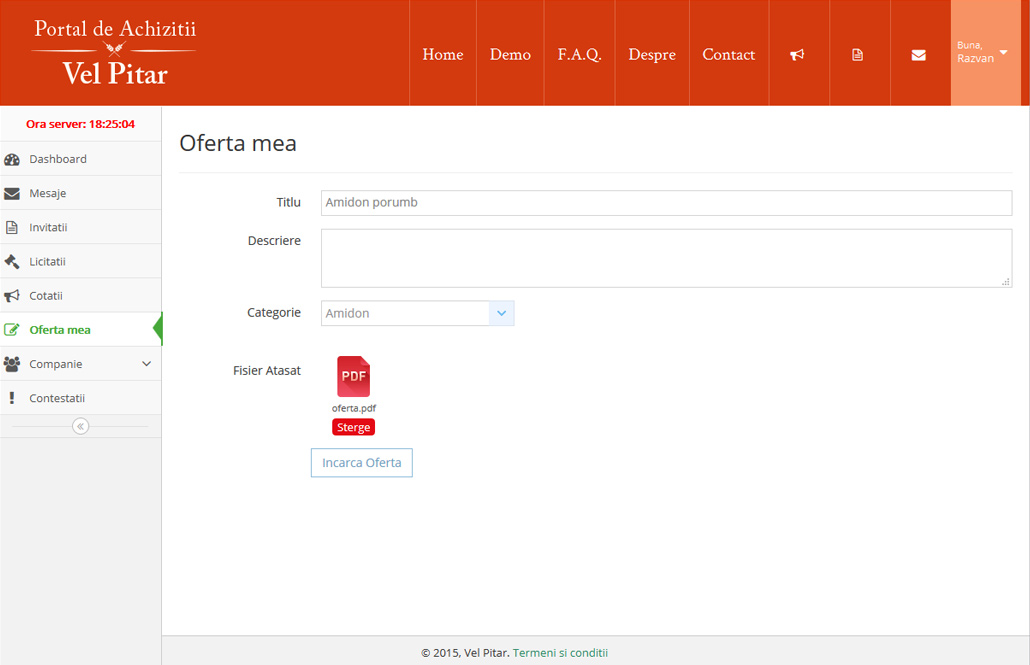Click the Ora server time text
Image resolution: width=1030 pixels, height=665 pixels.
click(80, 124)
